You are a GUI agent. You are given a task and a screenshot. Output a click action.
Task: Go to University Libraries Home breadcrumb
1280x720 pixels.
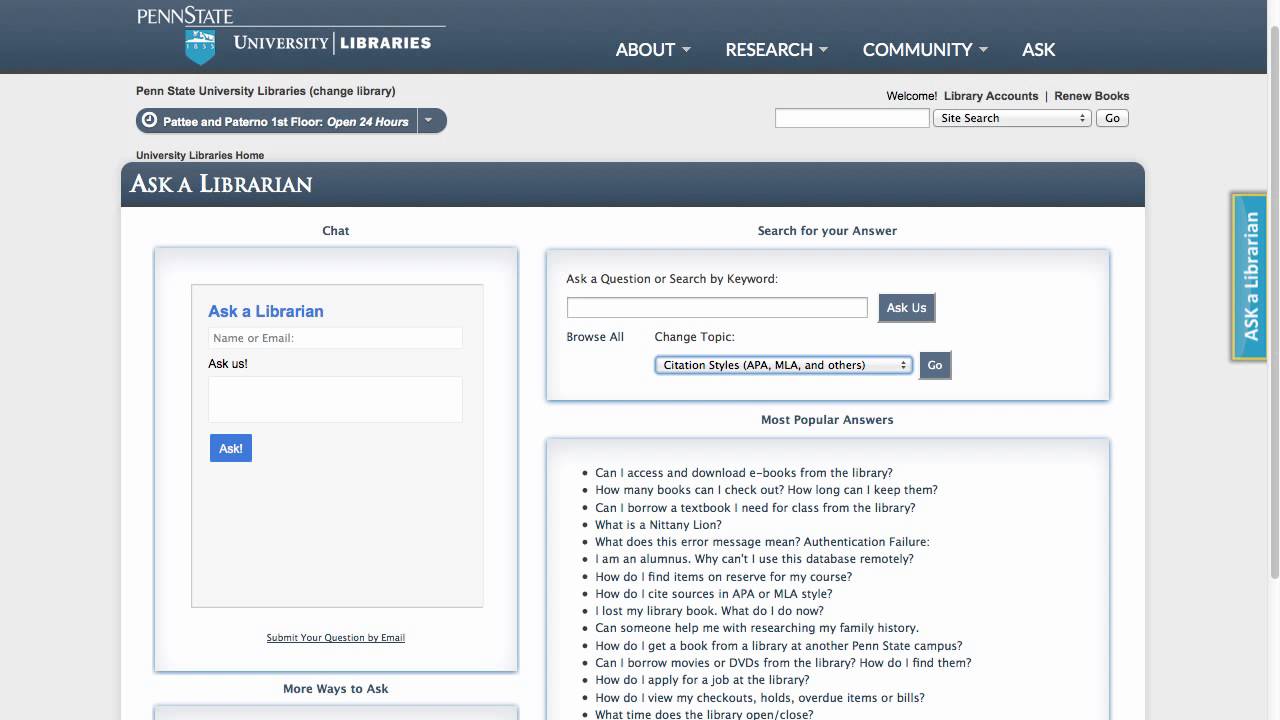point(200,155)
